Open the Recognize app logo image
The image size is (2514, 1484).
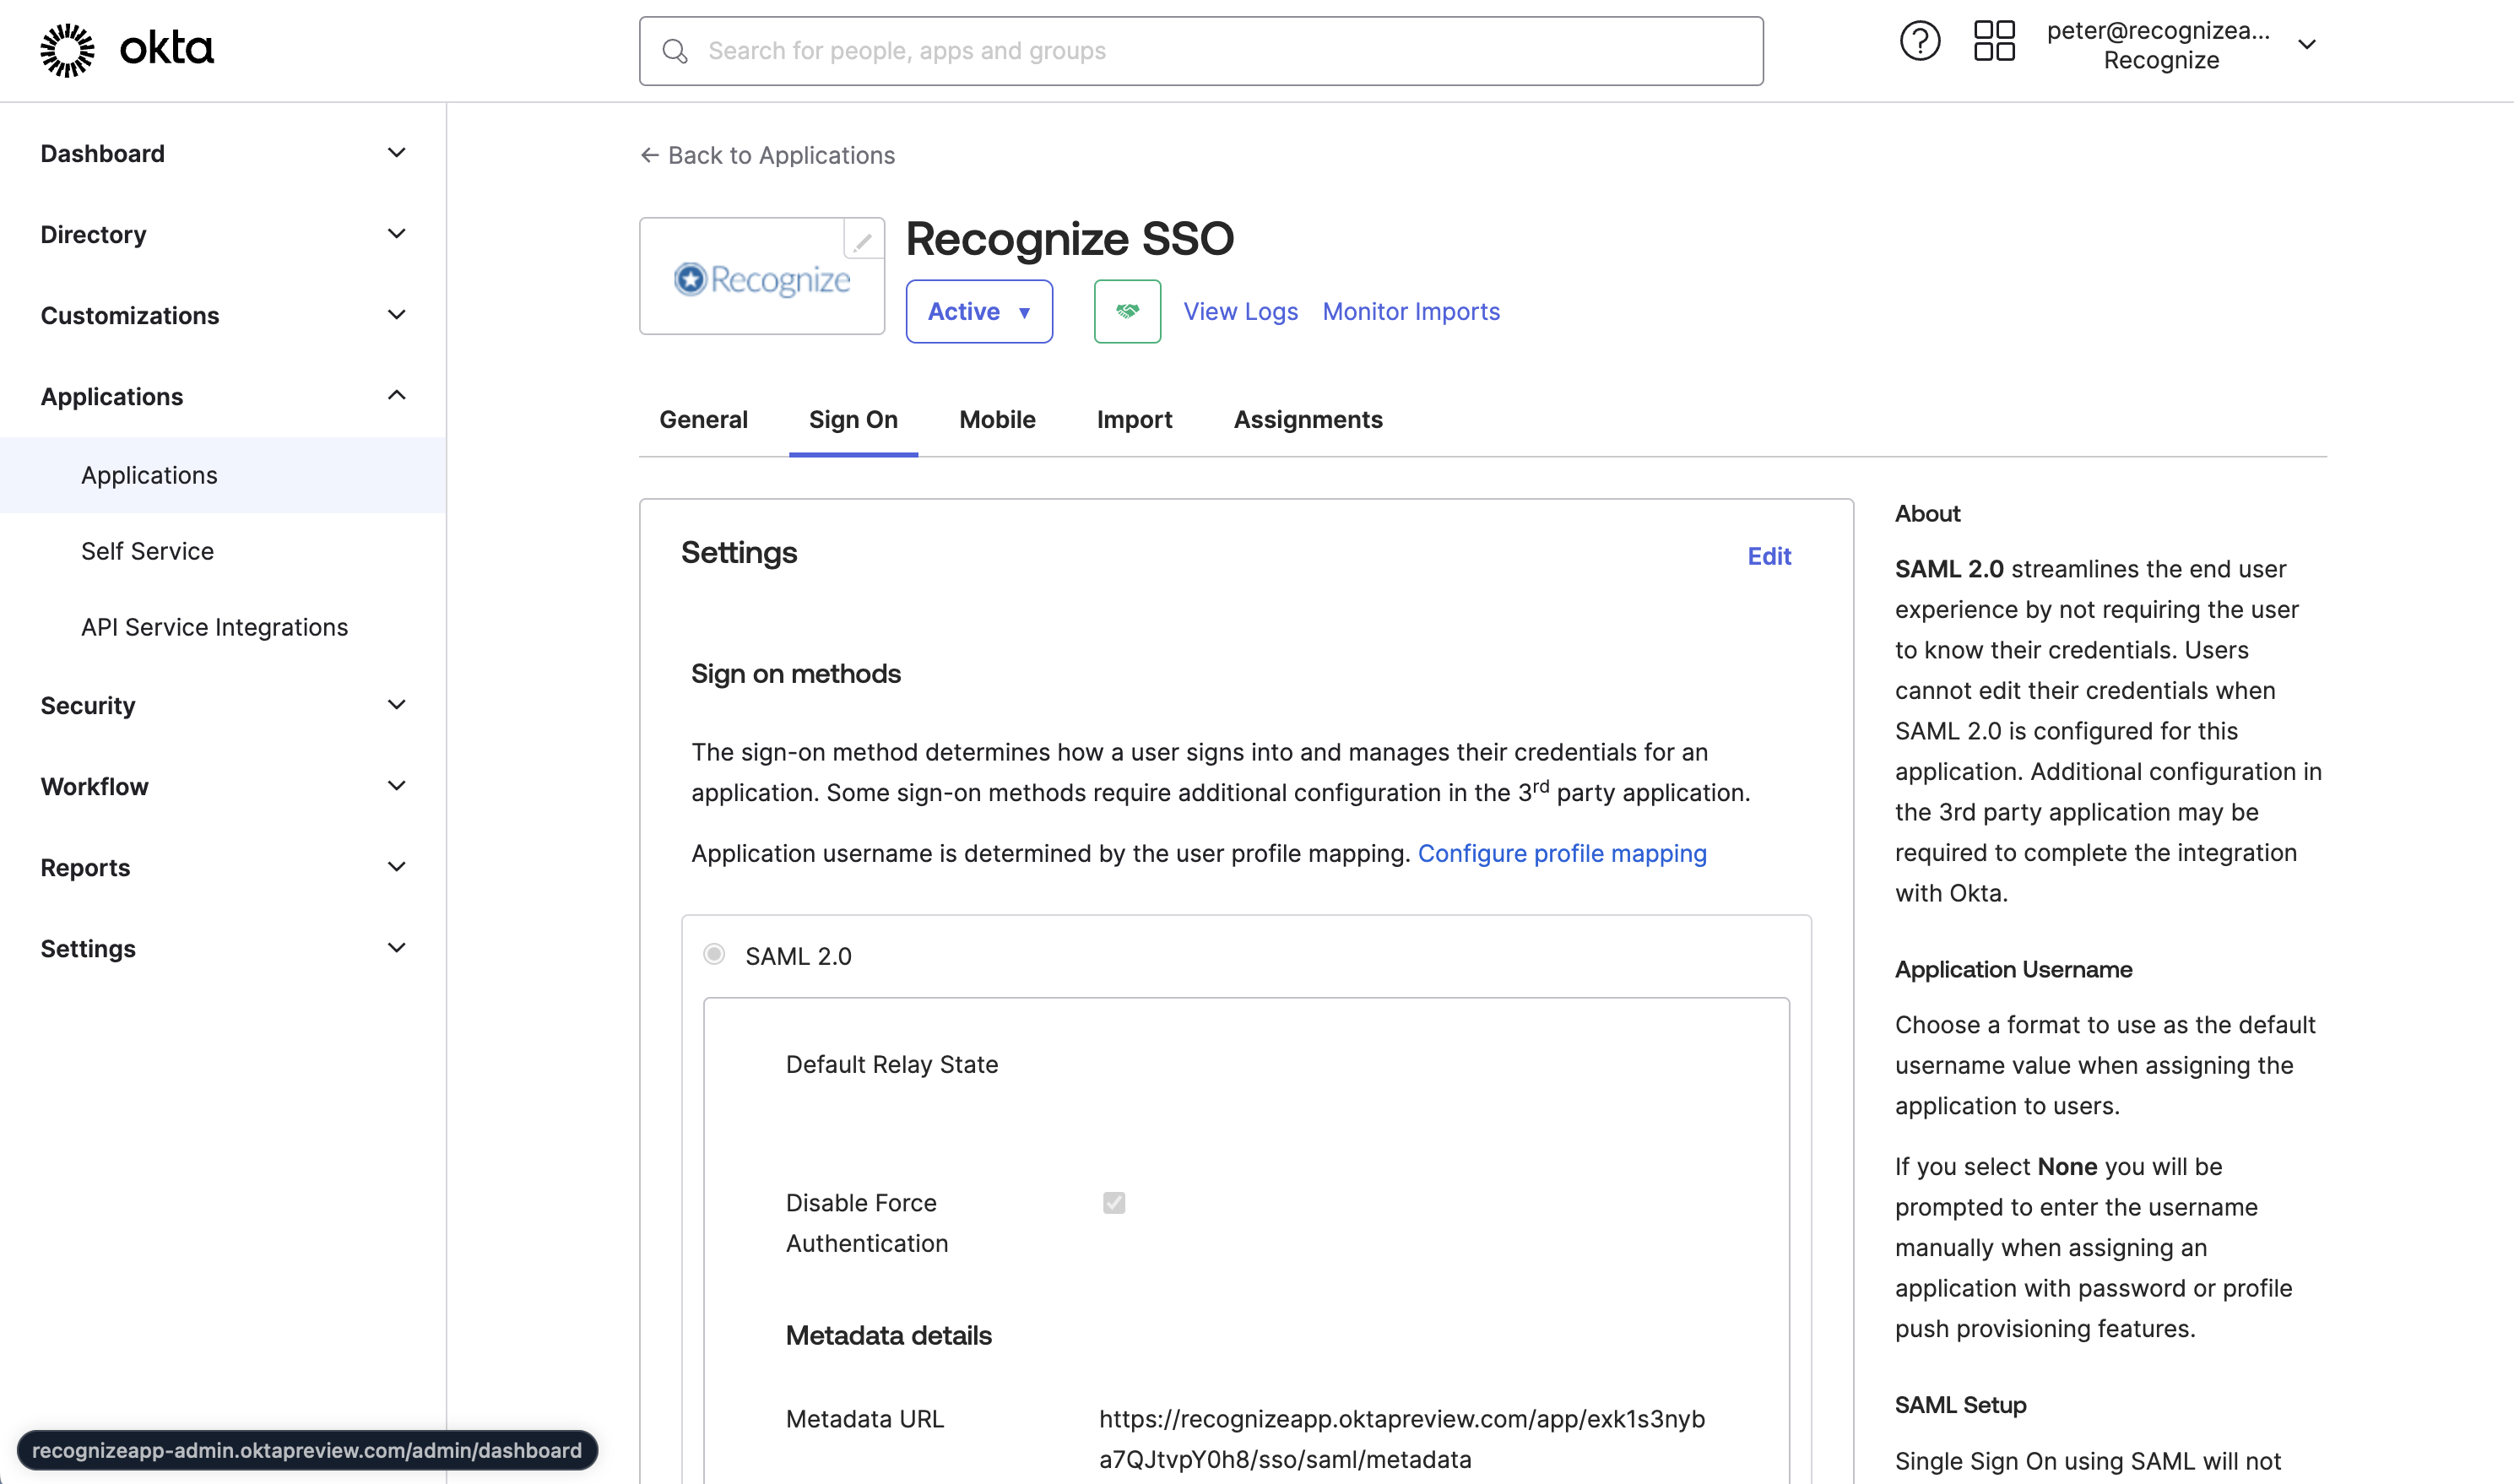click(x=762, y=279)
